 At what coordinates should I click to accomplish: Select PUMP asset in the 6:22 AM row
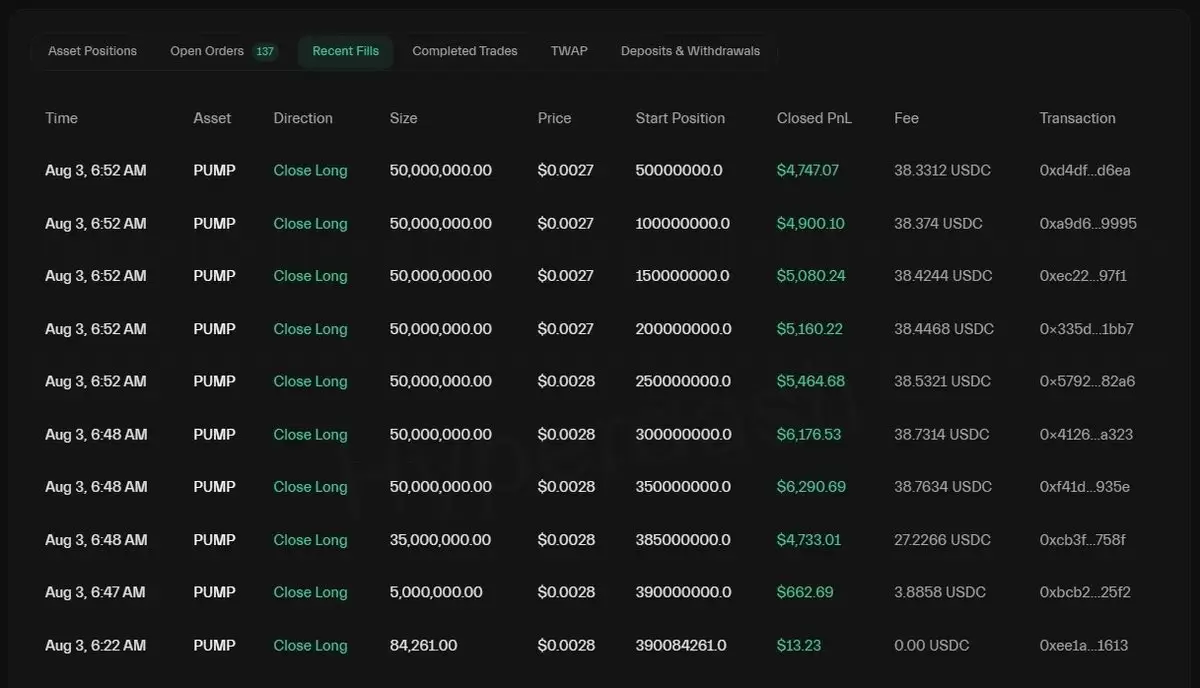215,645
